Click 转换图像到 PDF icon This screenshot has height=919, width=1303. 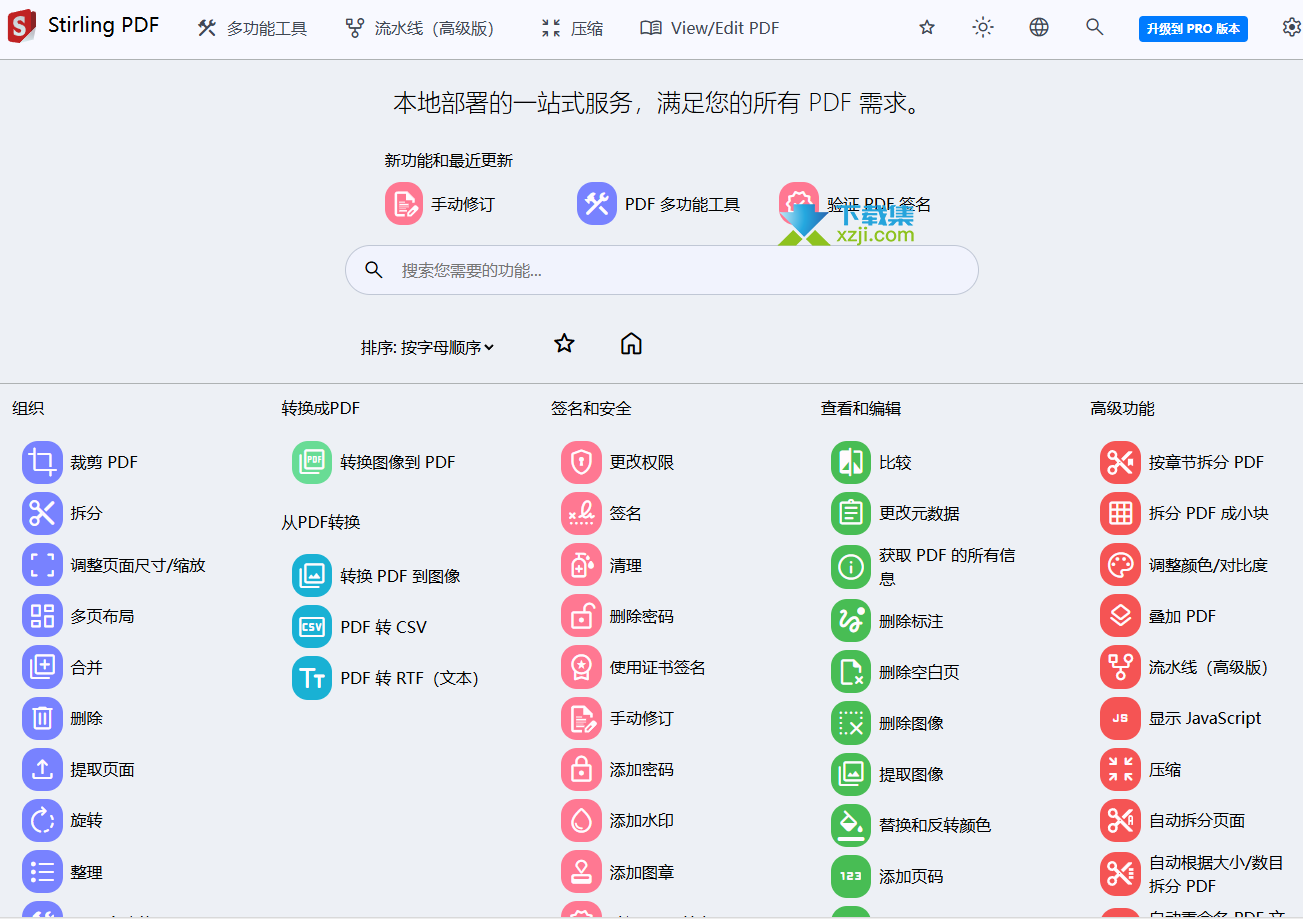(312, 462)
